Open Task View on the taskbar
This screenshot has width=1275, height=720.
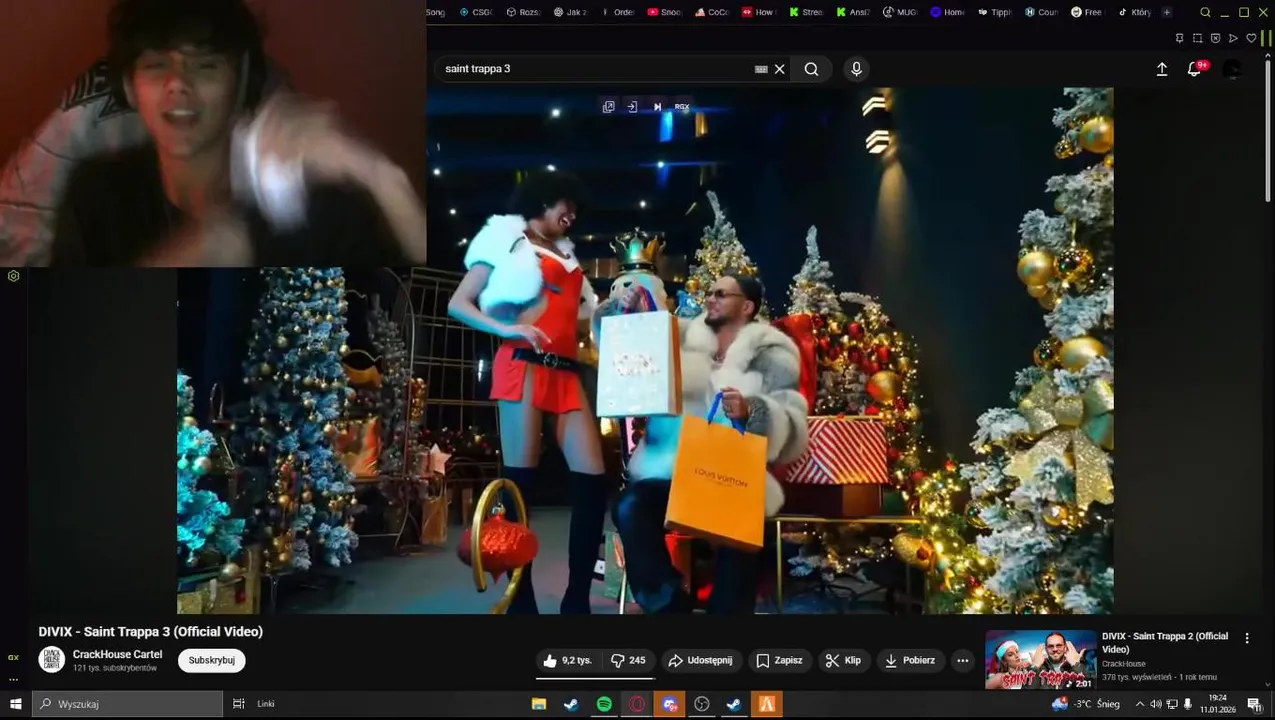click(238, 704)
